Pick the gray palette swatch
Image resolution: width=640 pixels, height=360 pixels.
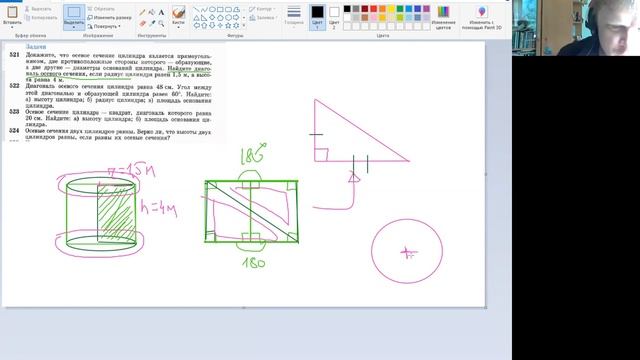click(356, 9)
